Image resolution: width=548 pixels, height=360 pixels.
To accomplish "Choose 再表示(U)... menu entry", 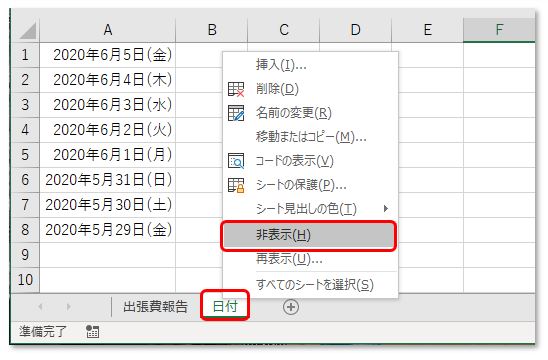I will [310, 259].
